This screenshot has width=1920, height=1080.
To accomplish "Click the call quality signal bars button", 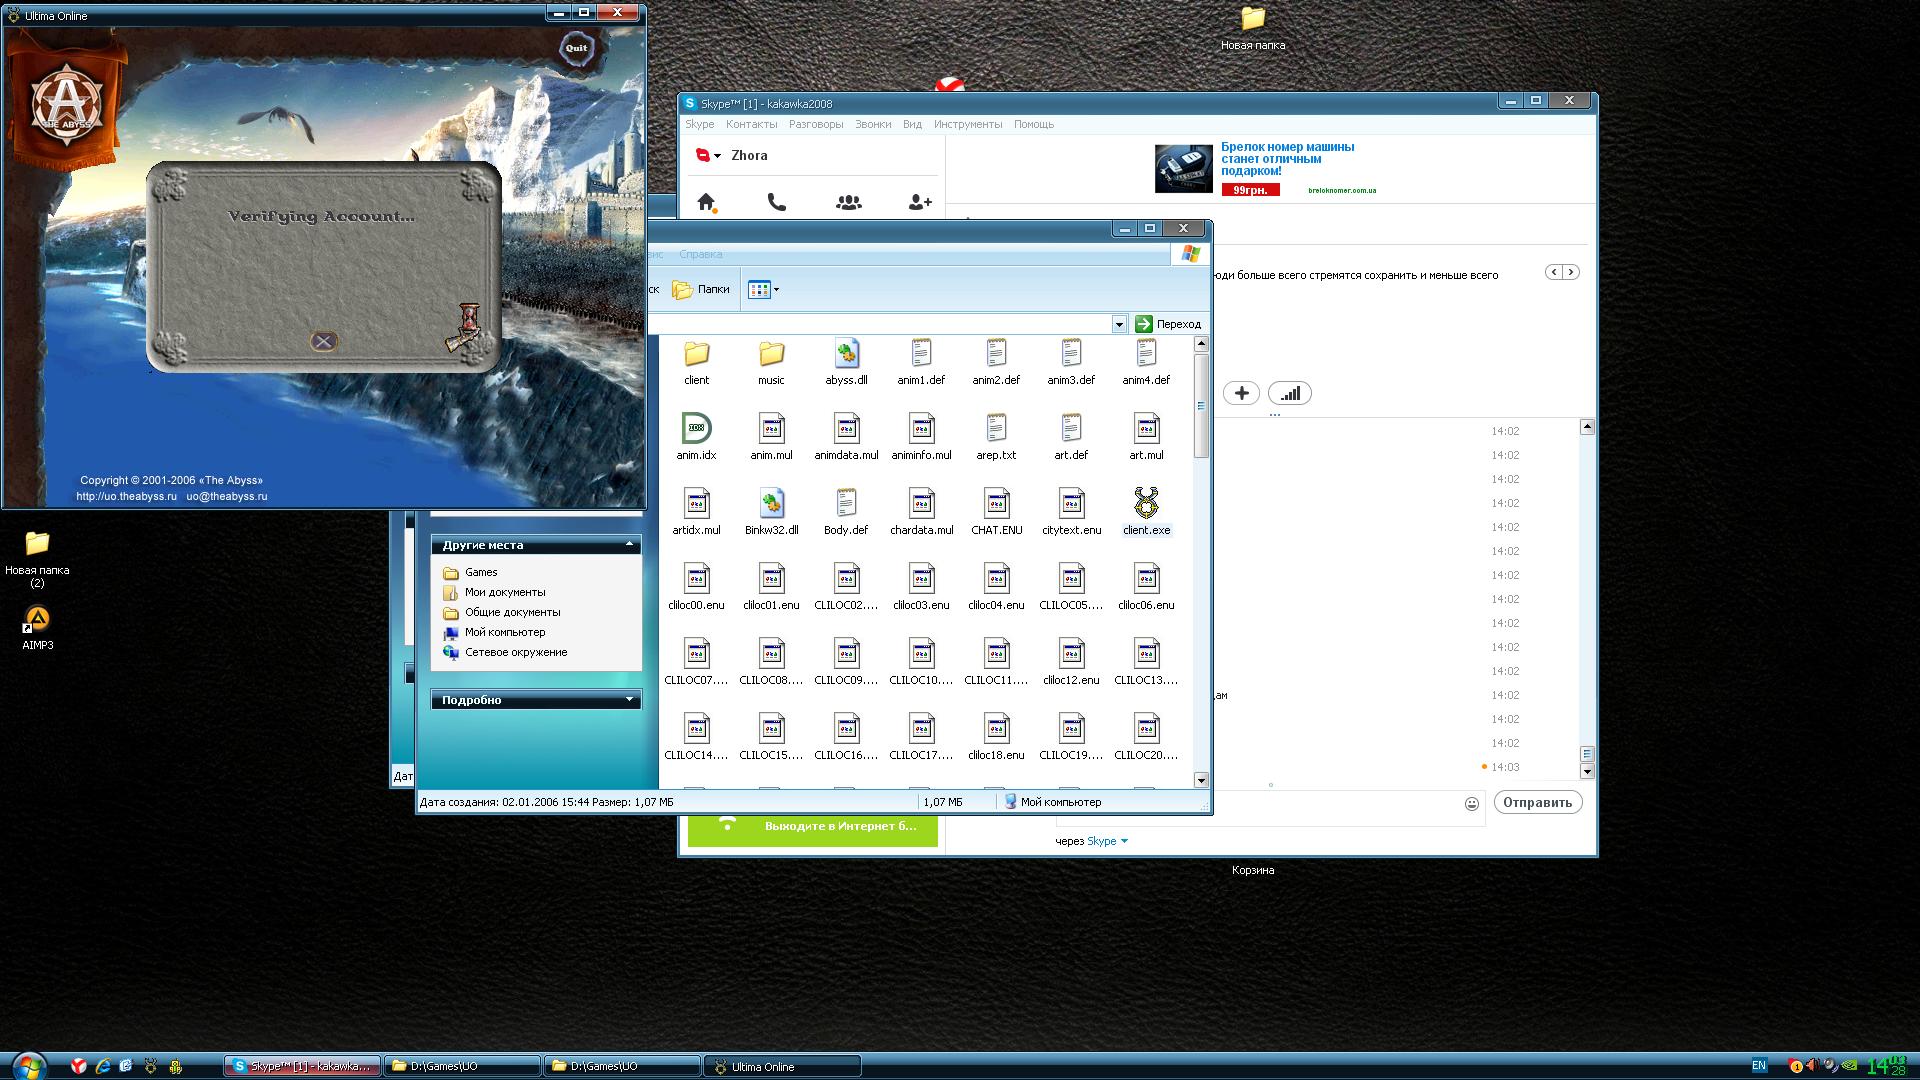I will click(x=1290, y=393).
